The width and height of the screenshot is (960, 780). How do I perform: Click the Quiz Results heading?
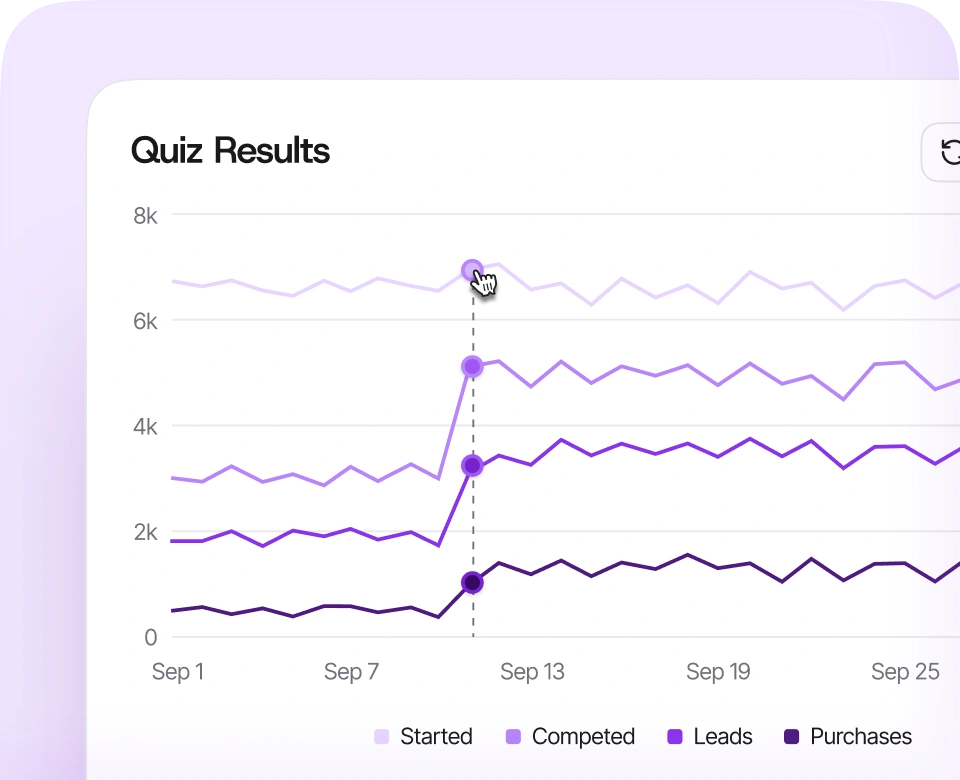[230, 151]
